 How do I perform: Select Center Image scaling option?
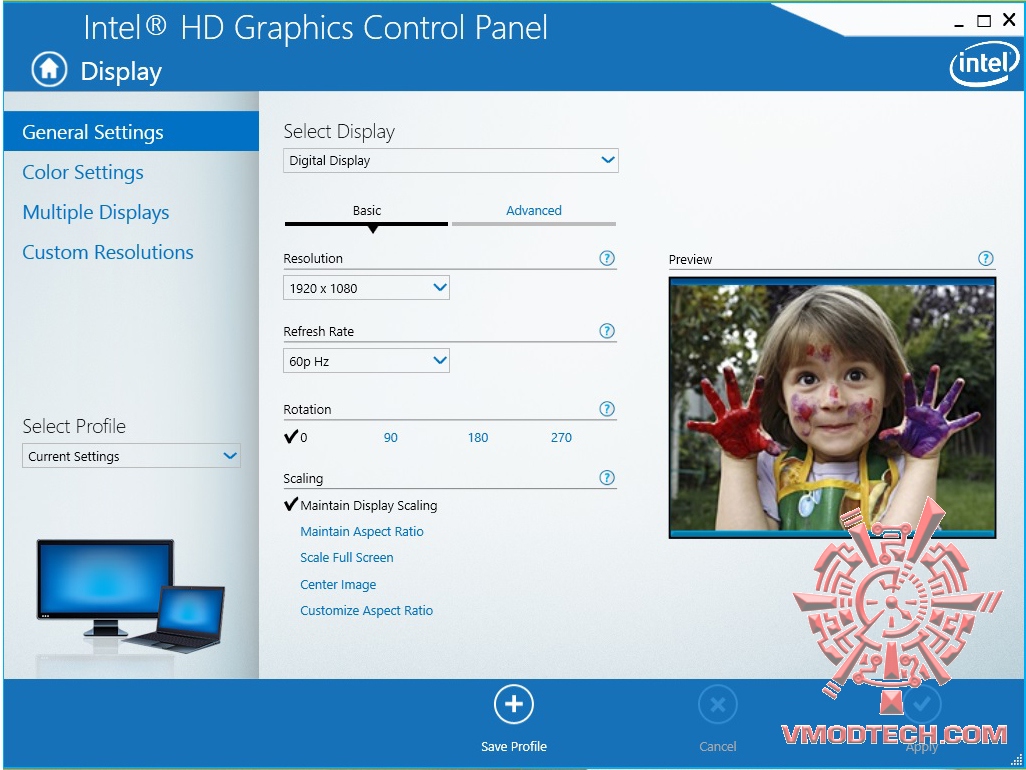pos(338,585)
